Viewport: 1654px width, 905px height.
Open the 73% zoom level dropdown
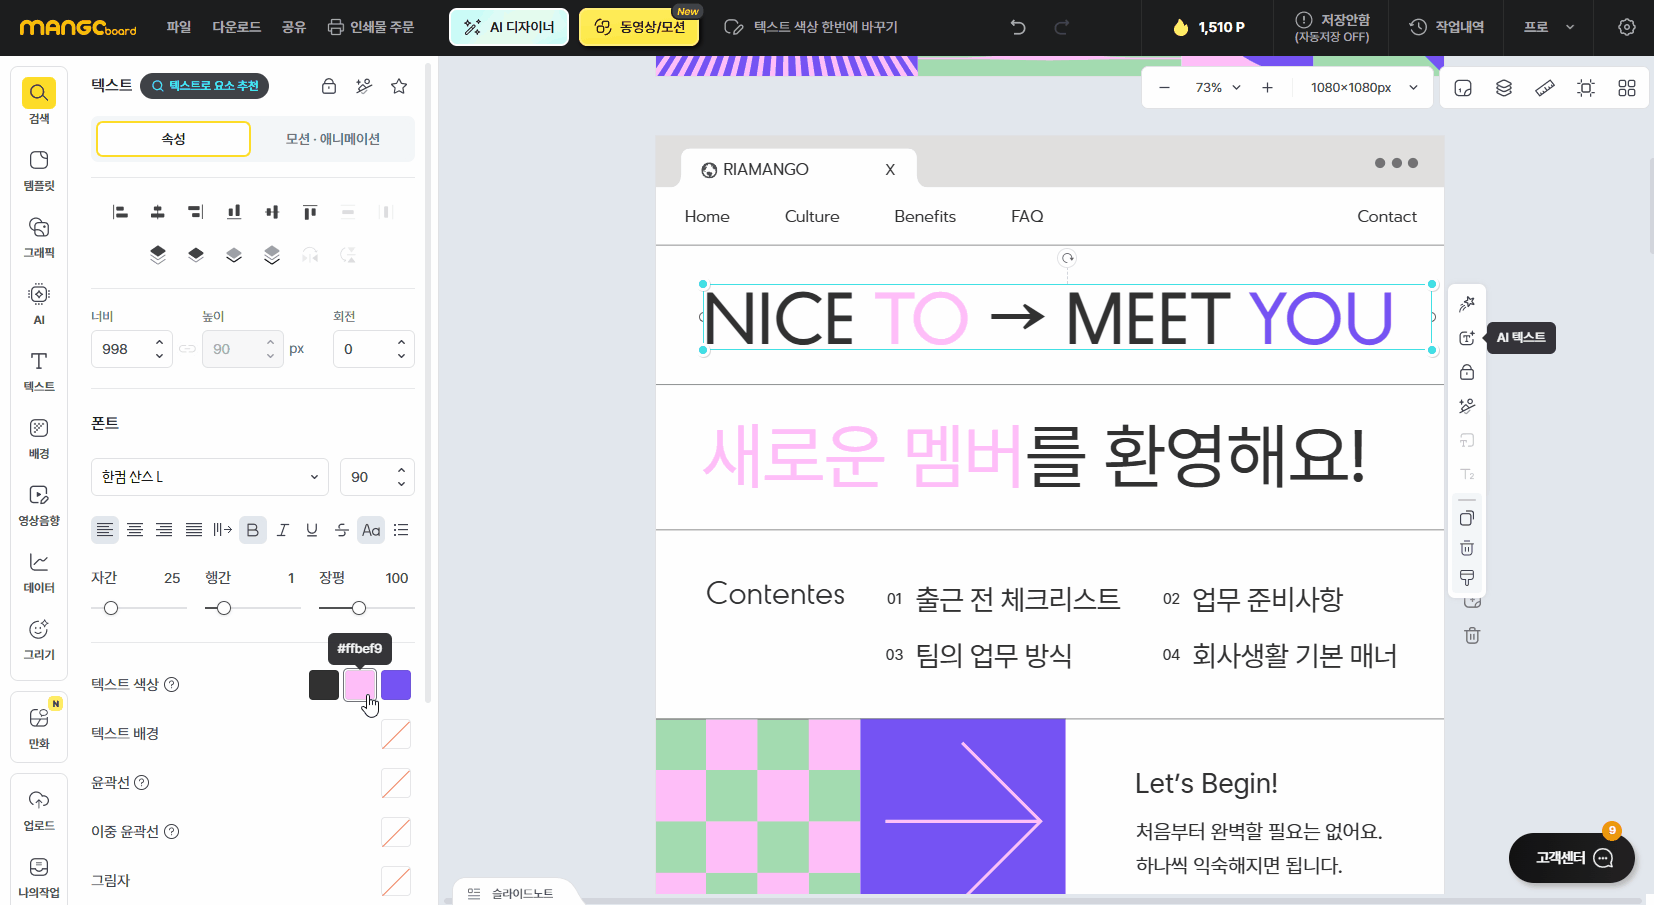1218,88
